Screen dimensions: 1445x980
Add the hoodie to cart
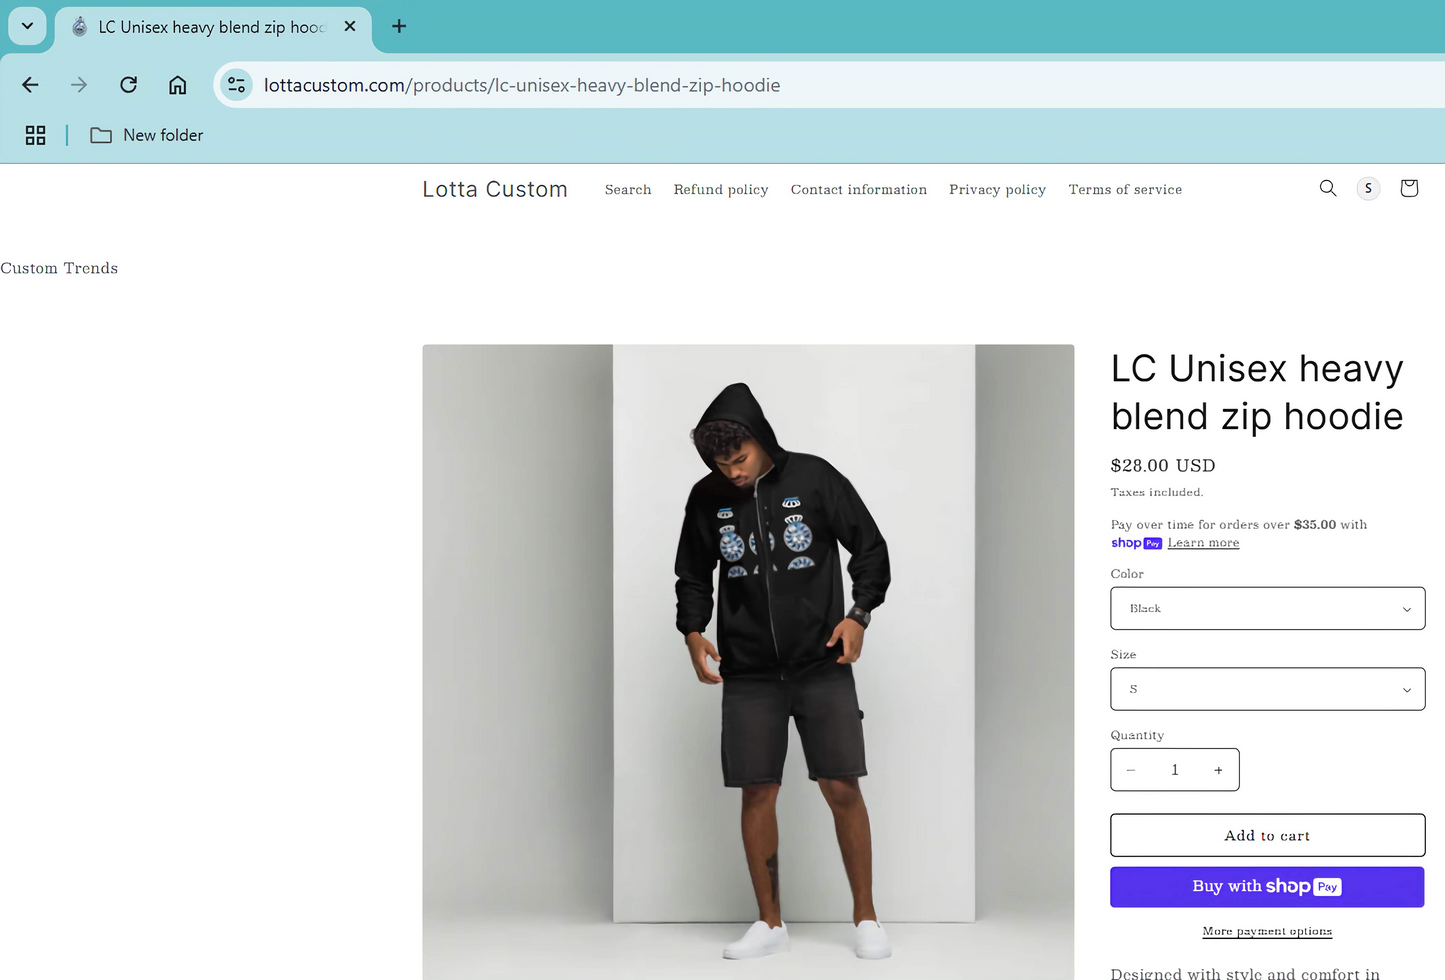1267,835
